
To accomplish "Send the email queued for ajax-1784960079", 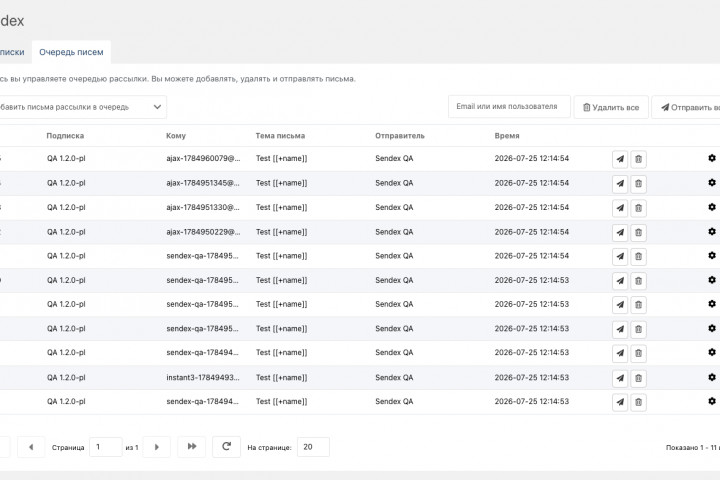I will (620, 159).
